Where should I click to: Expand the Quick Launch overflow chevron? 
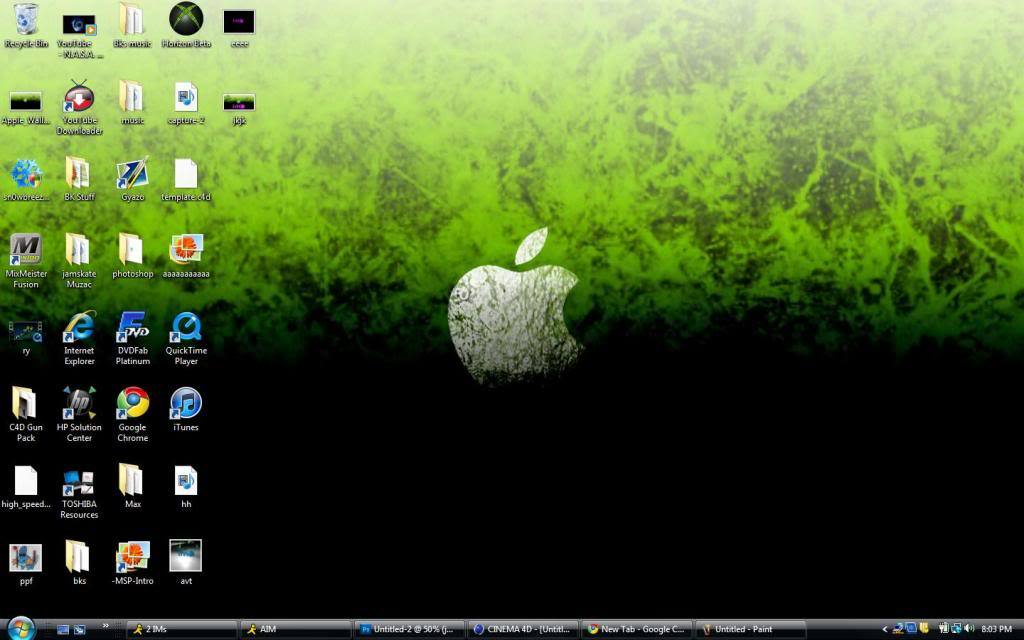pos(106,626)
